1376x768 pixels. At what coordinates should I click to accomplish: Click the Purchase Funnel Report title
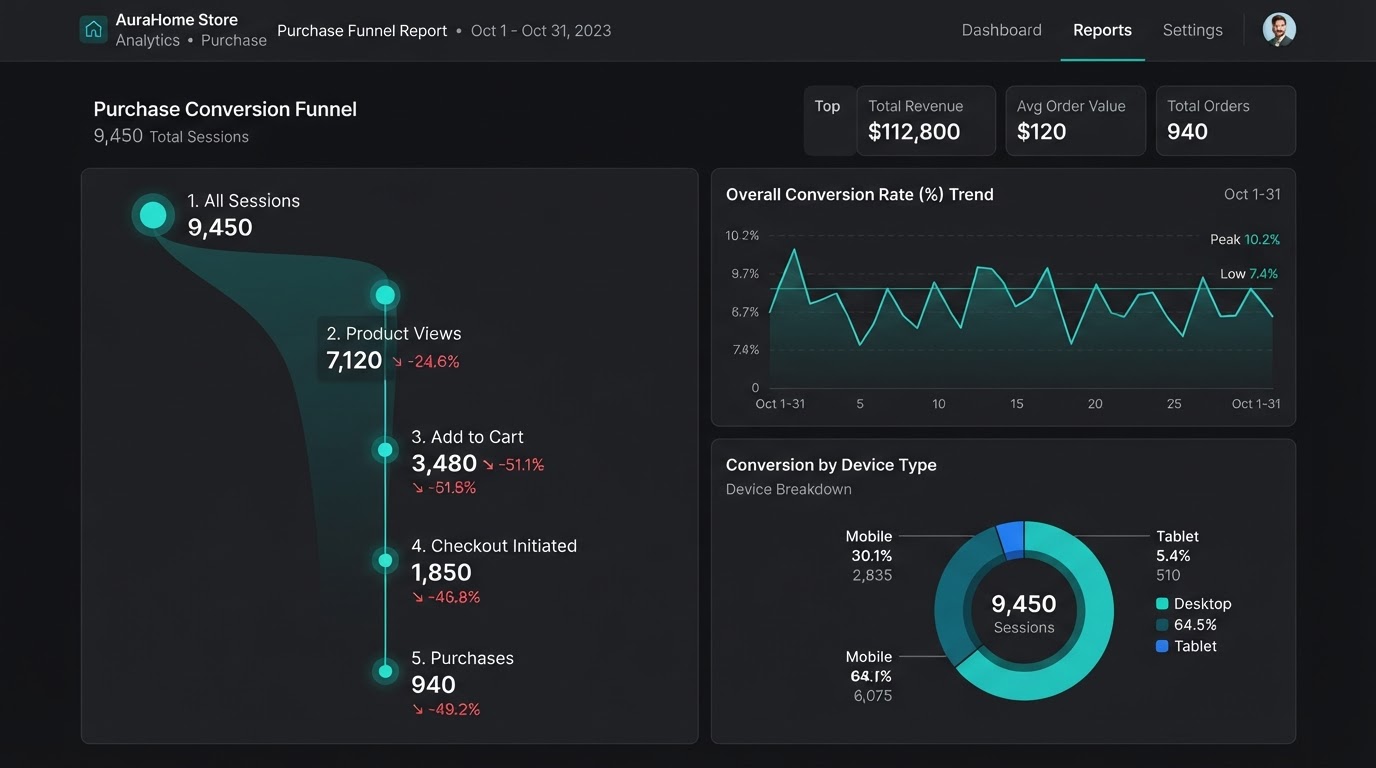coord(362,30)
